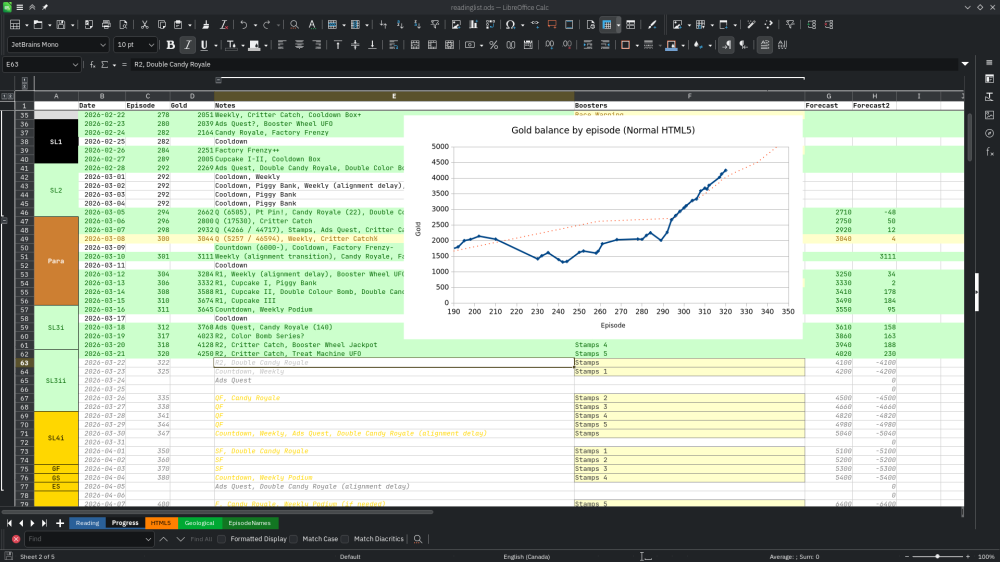The width and height of the screenshot is (1000, 562).
Task: Open Find & Replace magnifier icon
Action: (294, 25)
